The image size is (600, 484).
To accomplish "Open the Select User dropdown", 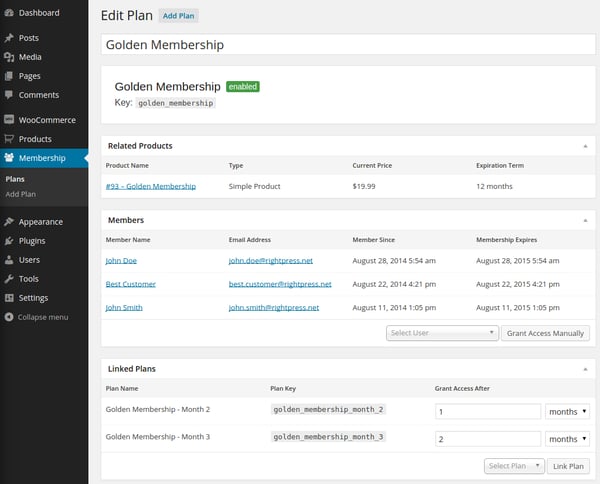I will [442, 333].
